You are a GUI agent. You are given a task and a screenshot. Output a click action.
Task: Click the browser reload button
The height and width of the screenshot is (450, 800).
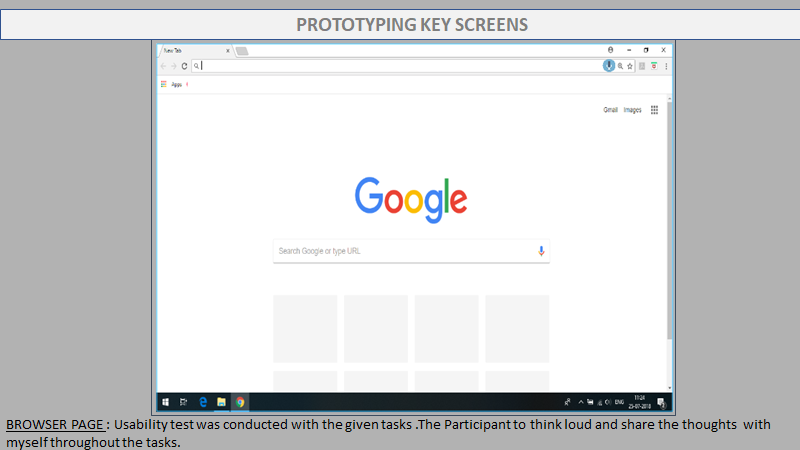coord(184,66)
